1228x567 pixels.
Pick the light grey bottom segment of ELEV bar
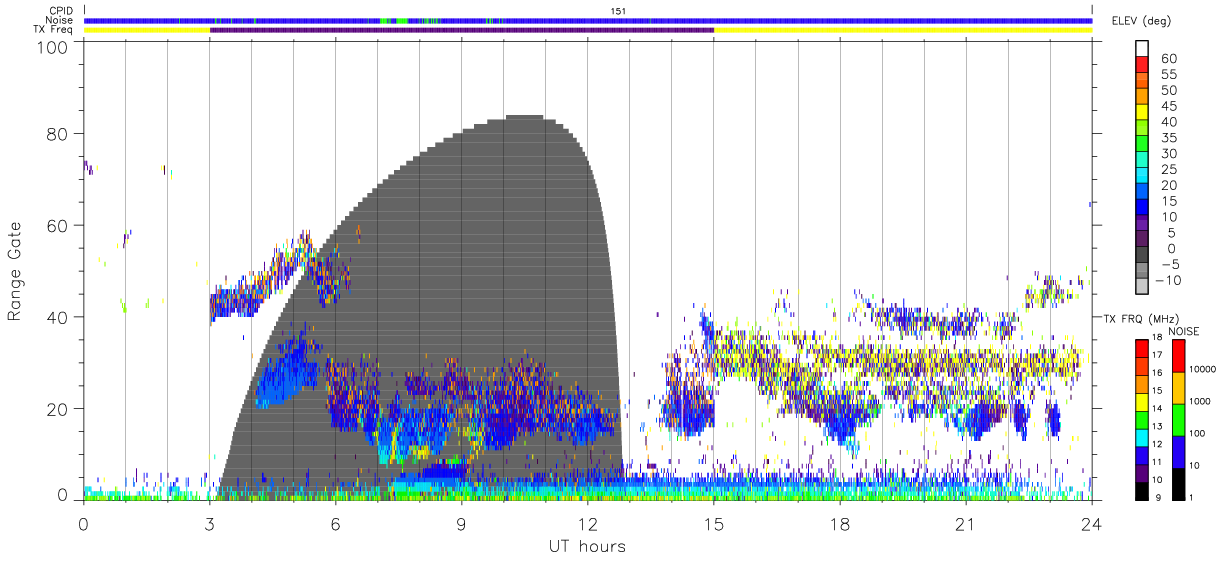(x=1142, y=285)
